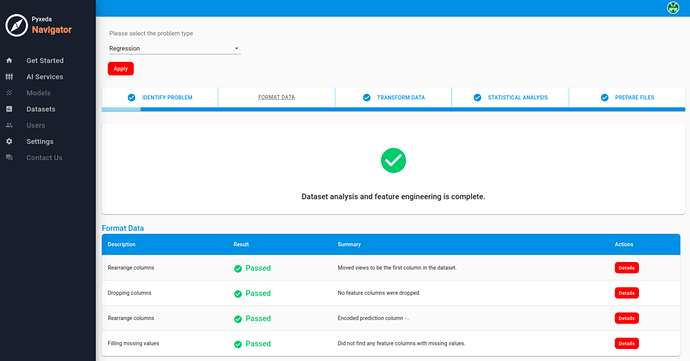Image resolution: width=690 pixels, height=361 pixels.
Task: Click the Actions column header
Action: [x=624, y=244]
